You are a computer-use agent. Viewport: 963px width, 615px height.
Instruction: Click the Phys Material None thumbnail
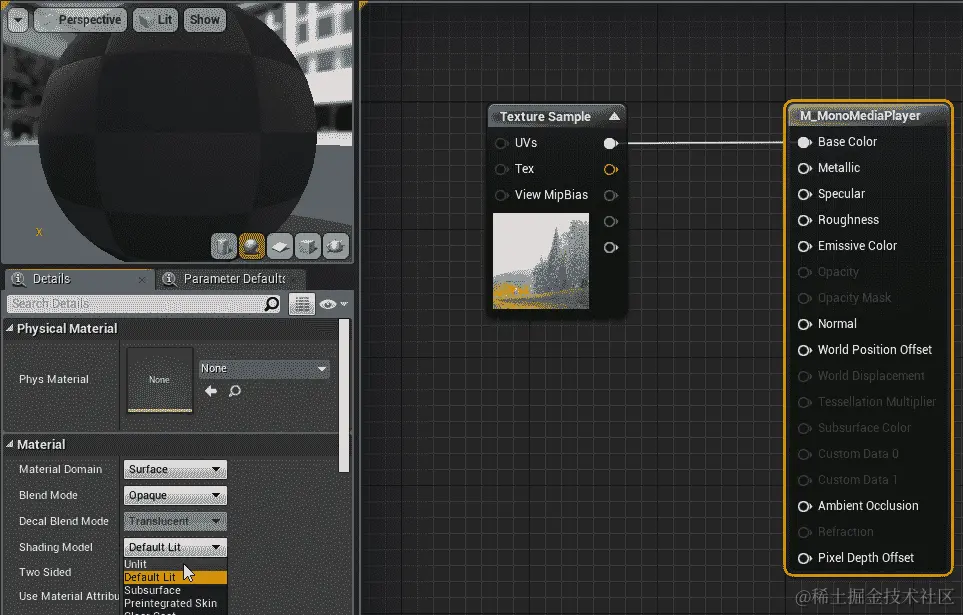tap(160, 380)
